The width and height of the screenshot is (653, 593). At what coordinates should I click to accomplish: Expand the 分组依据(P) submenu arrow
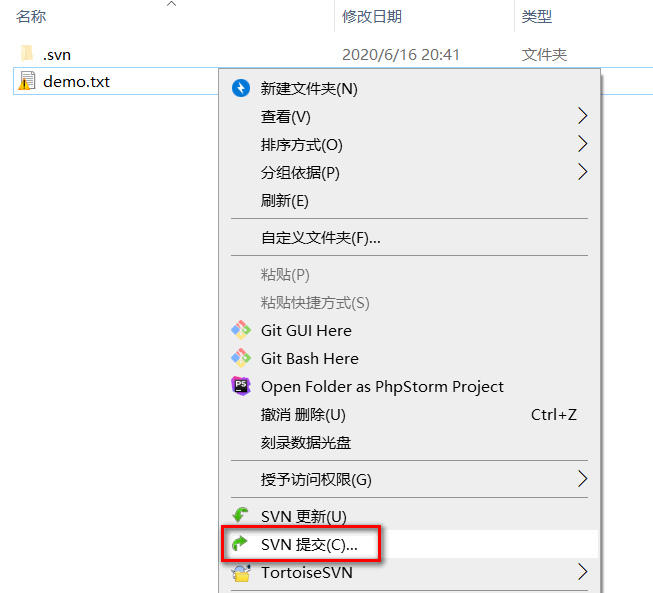tap(582, 172)
